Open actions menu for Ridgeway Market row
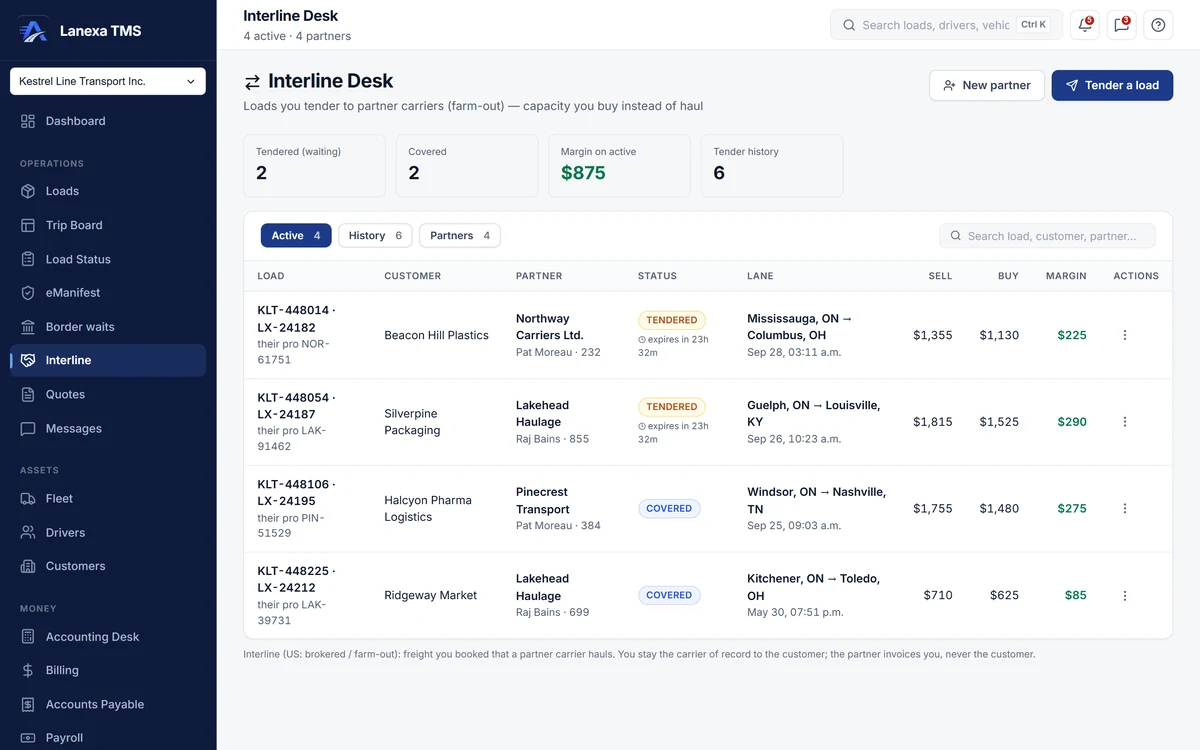This screenshot has width=1200, height=750. tap(1125, 595)
